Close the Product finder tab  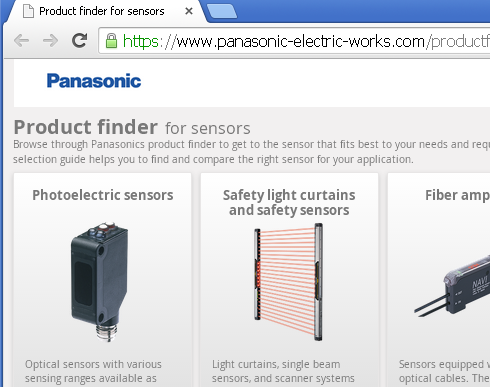[x=189, y=11]
